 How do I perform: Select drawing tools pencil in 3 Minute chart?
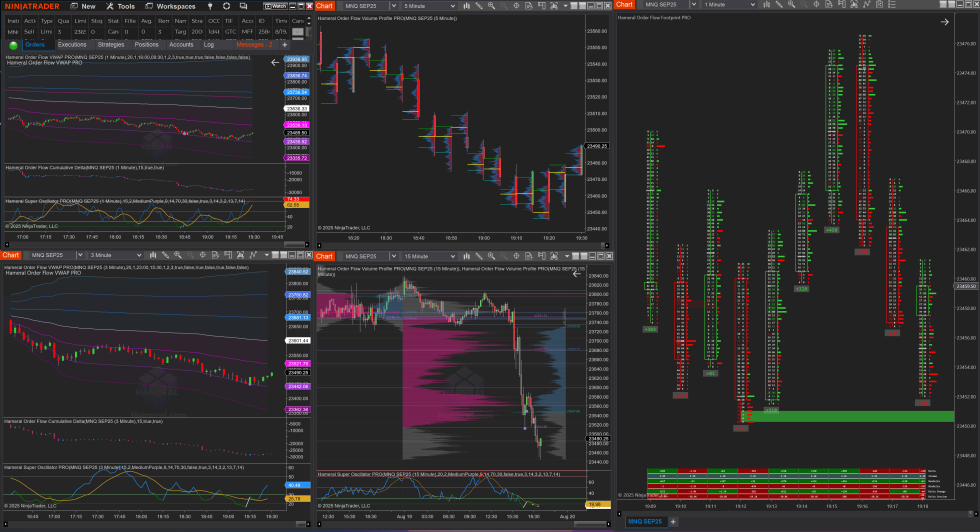coord(165,255)
